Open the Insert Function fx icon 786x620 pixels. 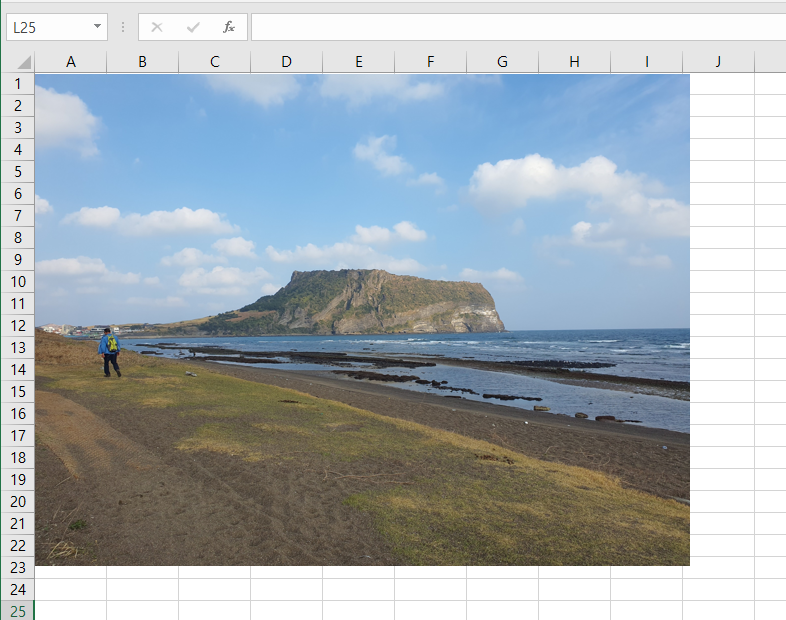(229, 27)
